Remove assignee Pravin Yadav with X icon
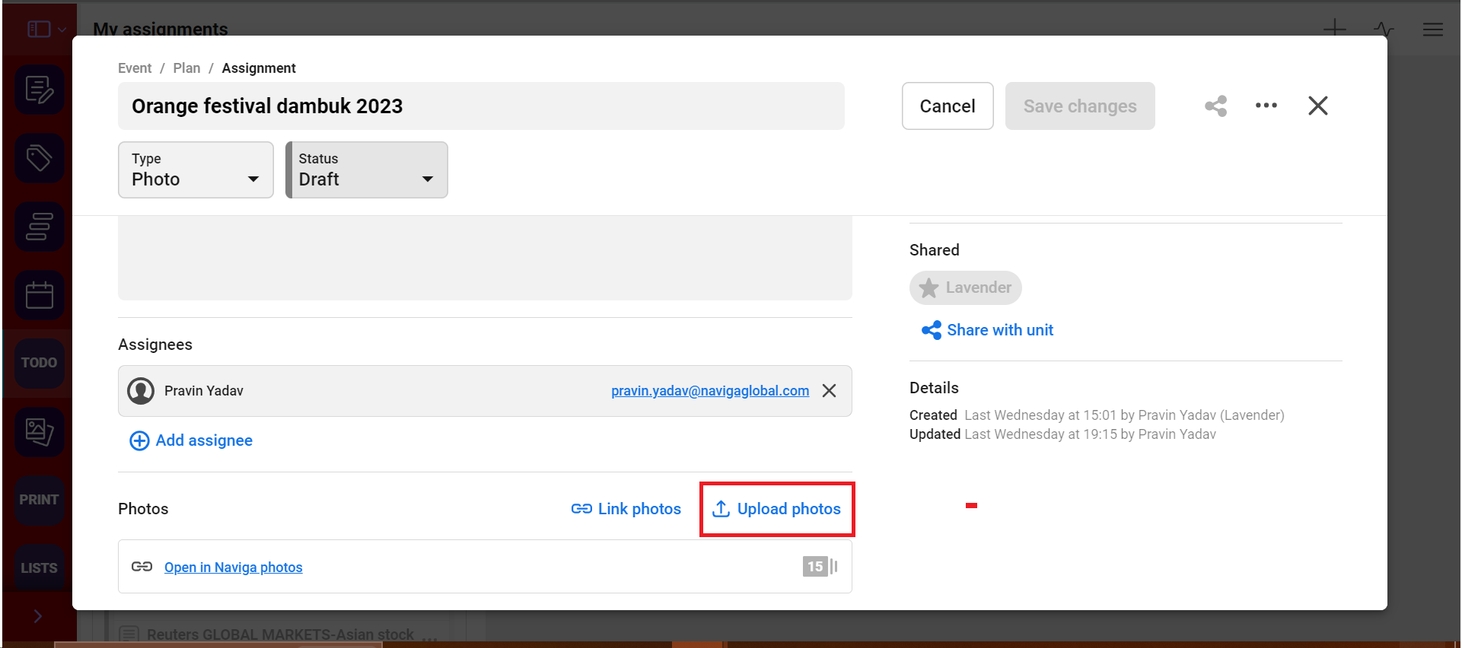 click(x=829, y=391)
